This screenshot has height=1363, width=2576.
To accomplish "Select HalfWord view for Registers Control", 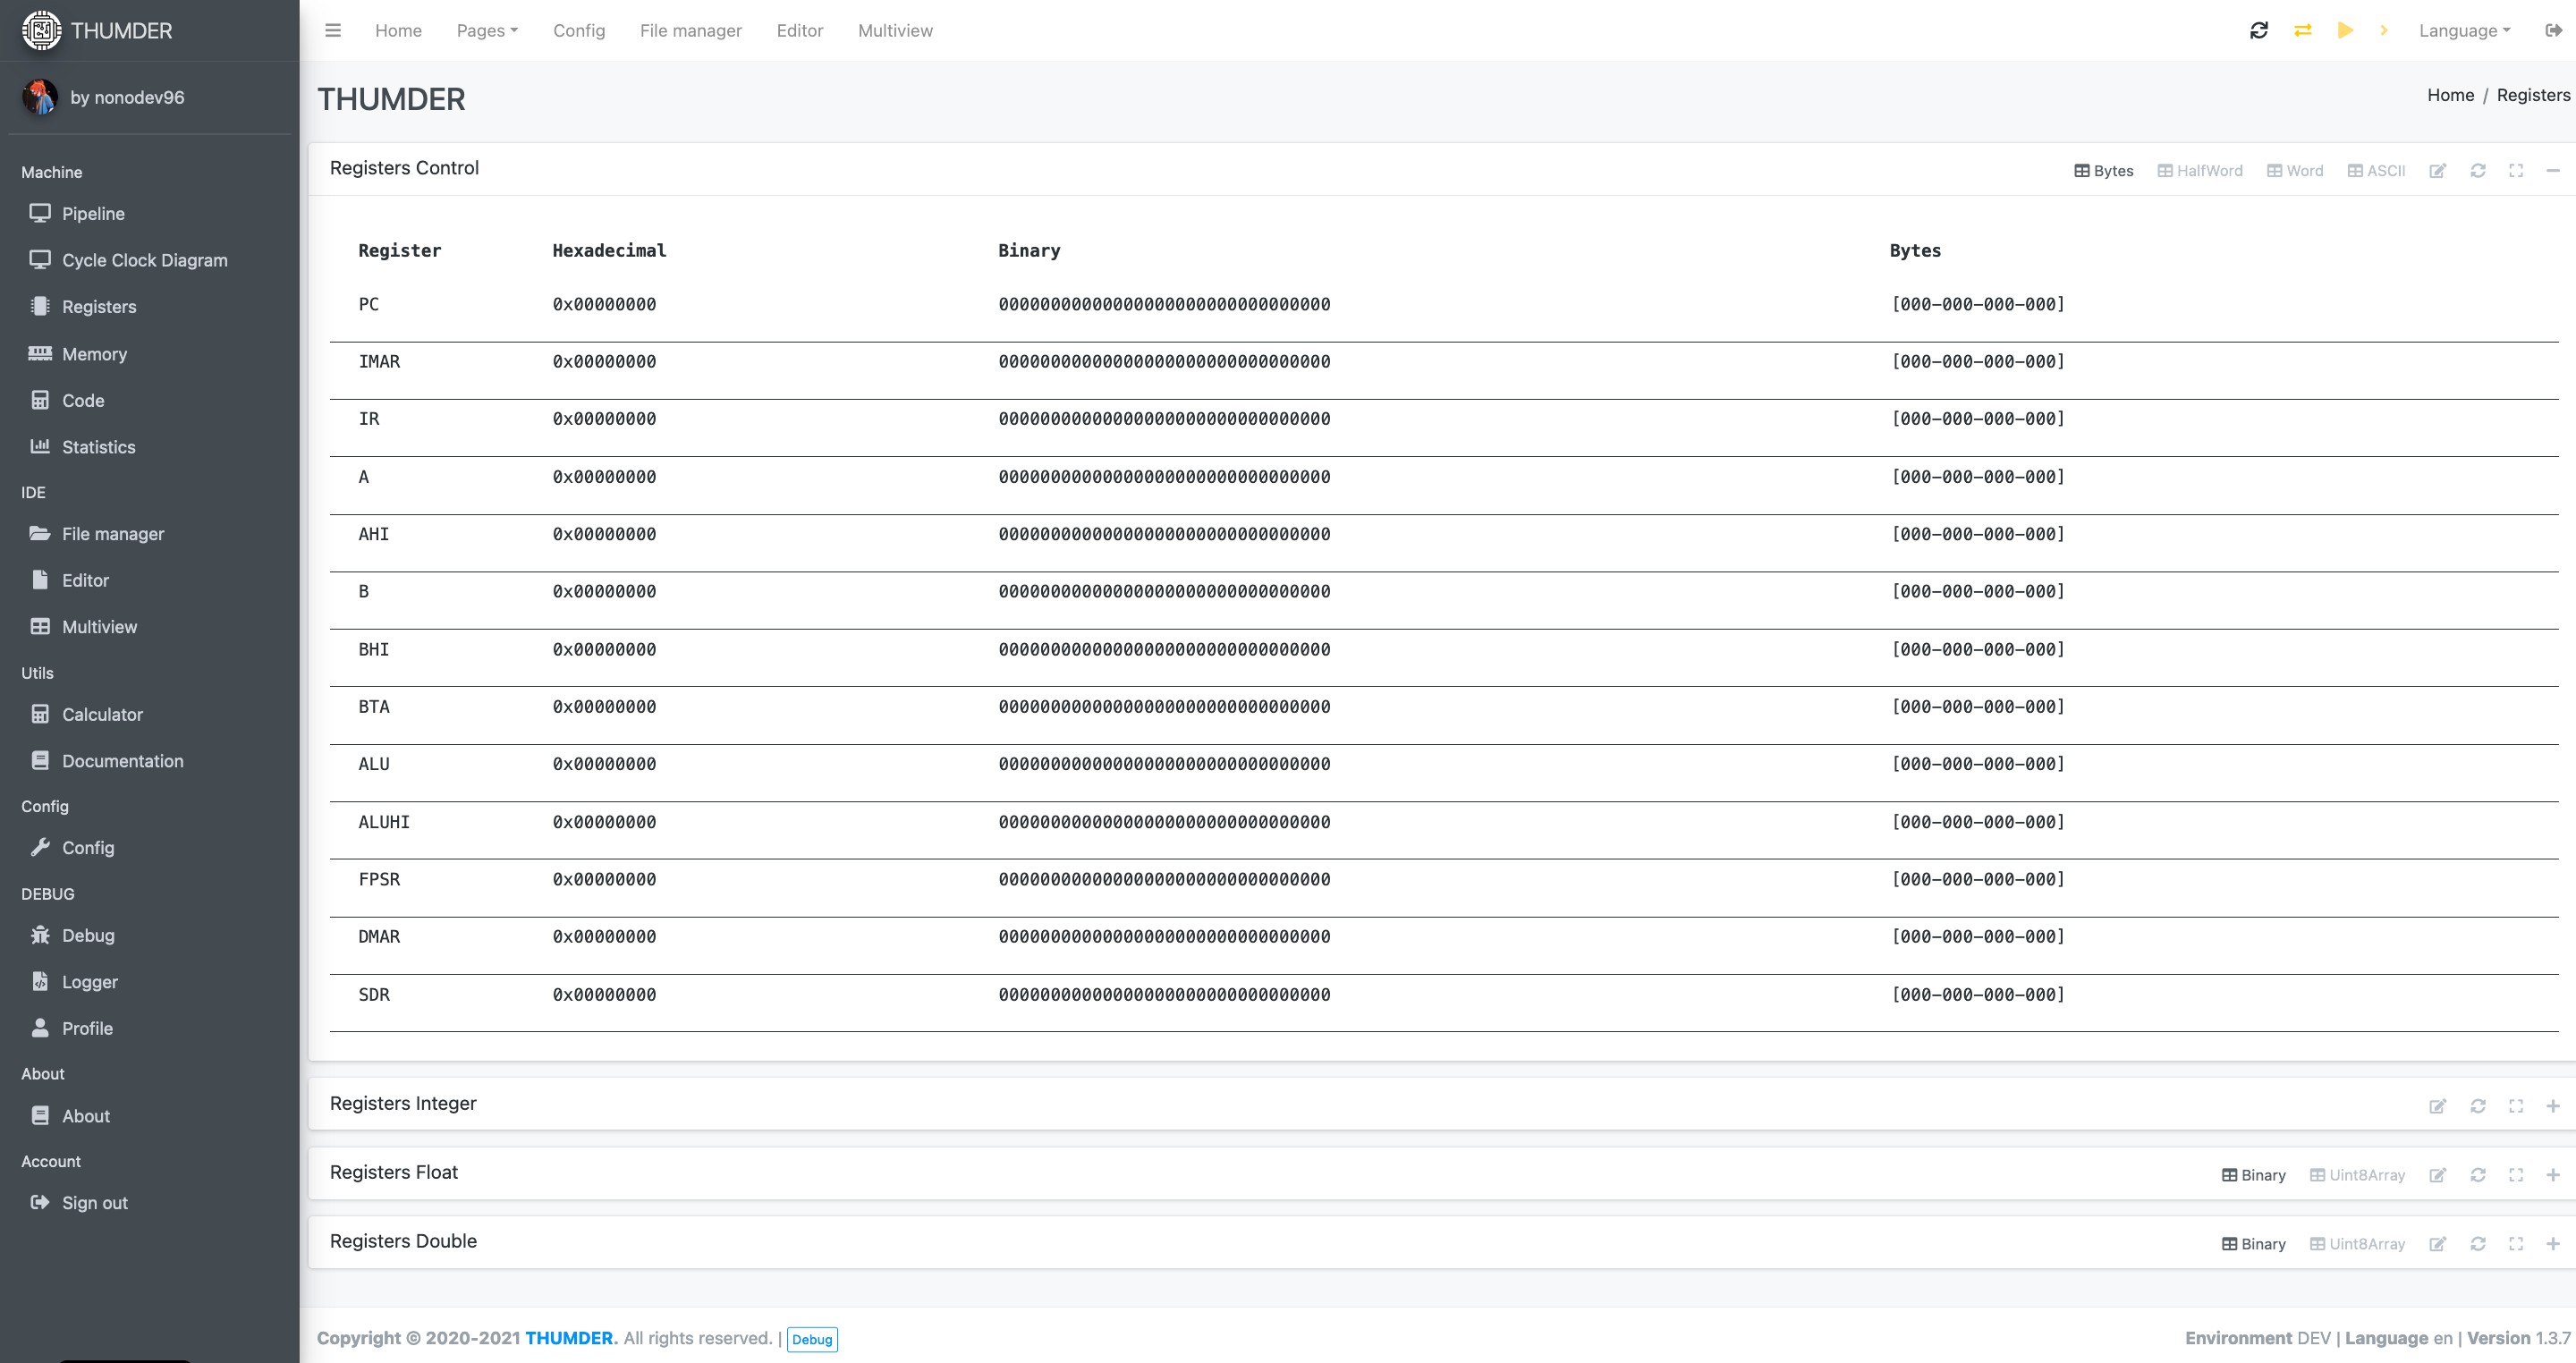I will point(2200,171).
